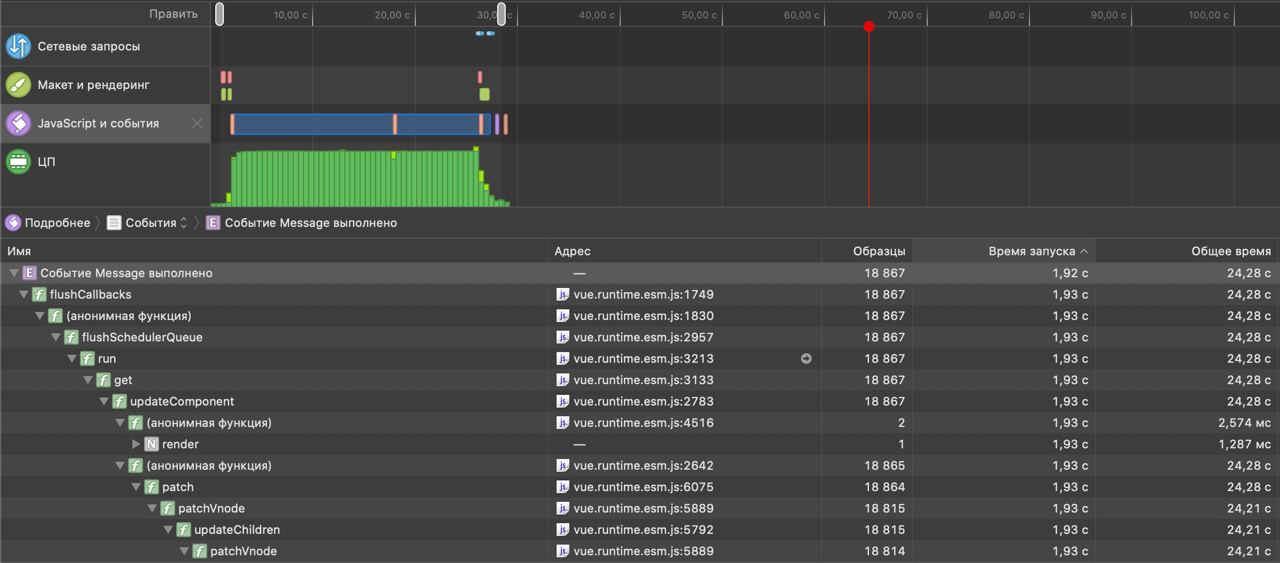Collapse the patch row at line 6075
Image resolution: width=1280 pixels, height=563 pixels.
point(136,487)
